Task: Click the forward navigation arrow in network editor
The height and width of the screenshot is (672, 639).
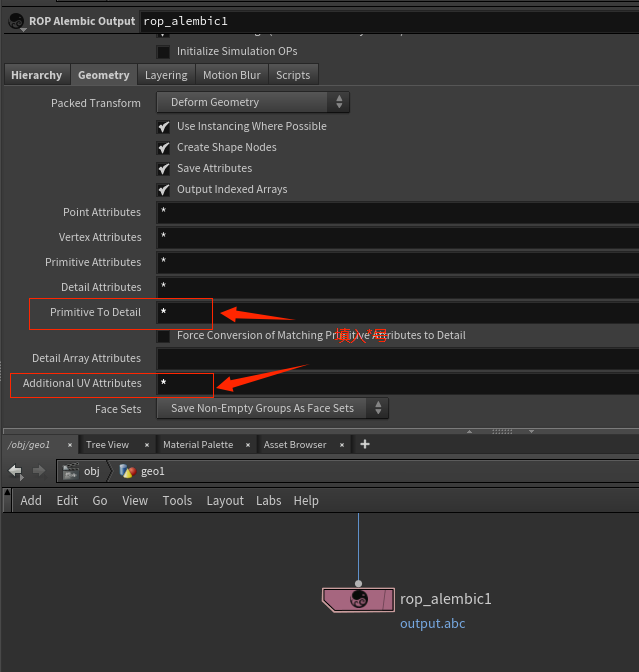Action: click(x=39, y=471)
